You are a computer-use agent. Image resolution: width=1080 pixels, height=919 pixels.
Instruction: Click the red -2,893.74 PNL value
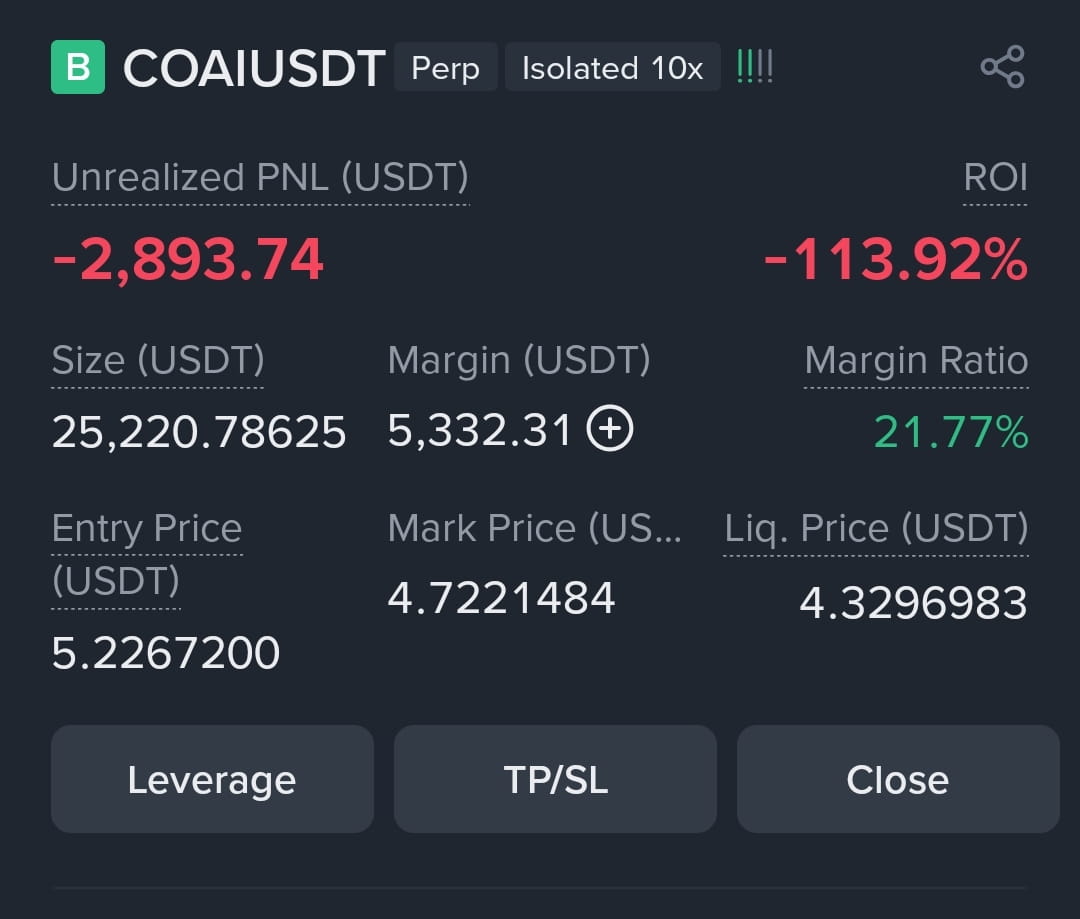188,260
